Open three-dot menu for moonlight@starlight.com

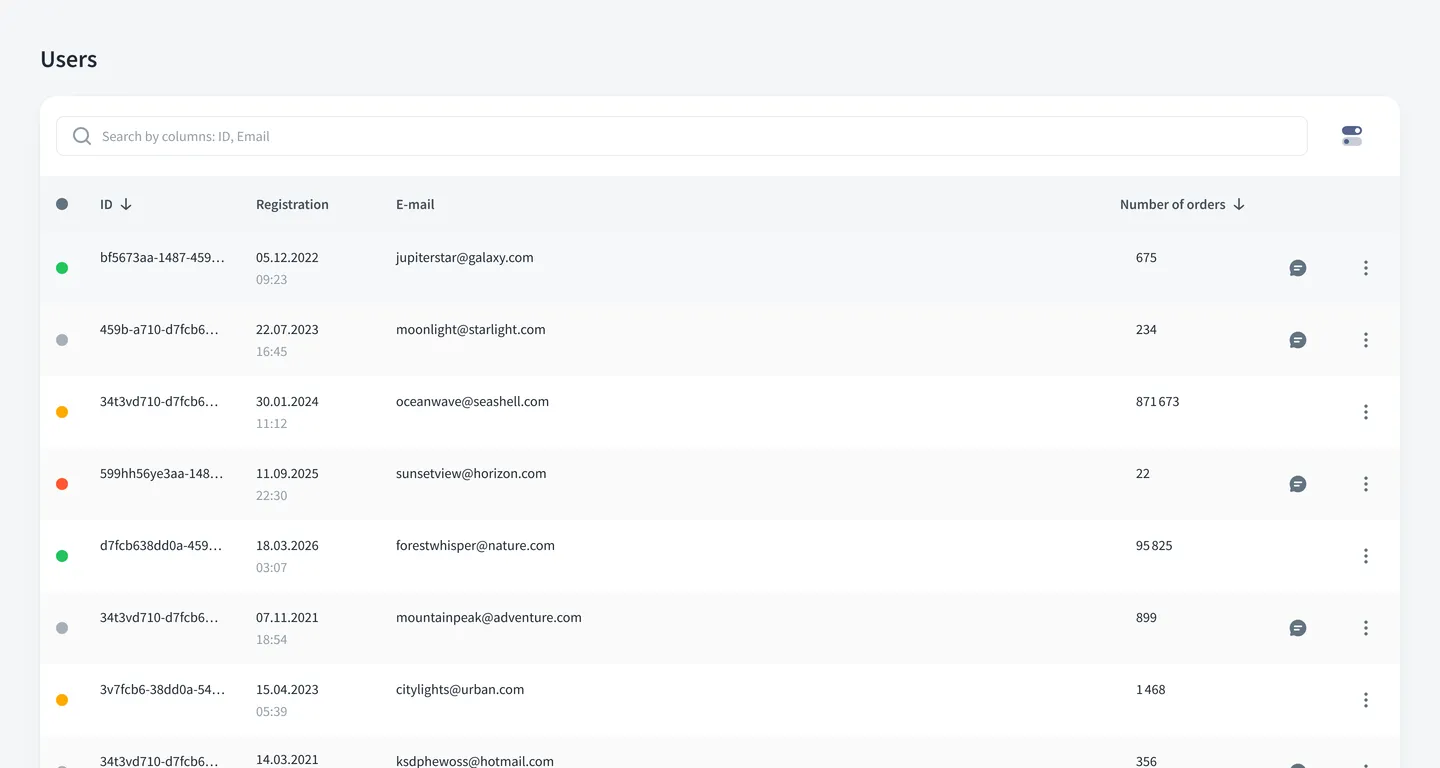pos(1366,340)
